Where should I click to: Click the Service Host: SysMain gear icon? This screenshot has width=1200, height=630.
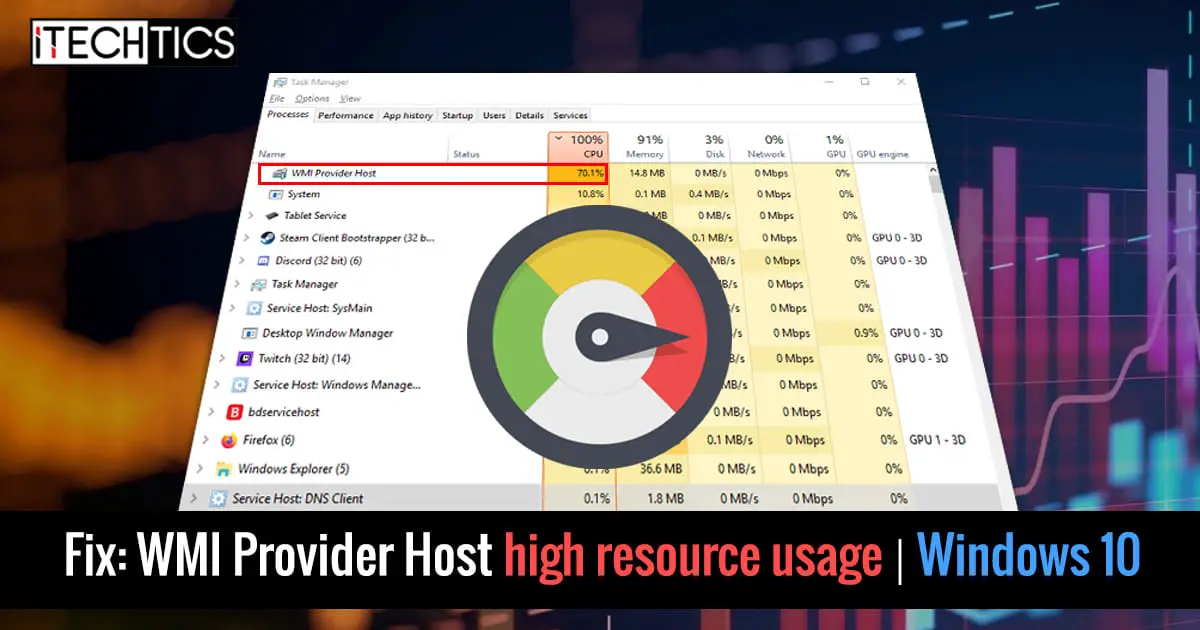(x=254, y=308)
